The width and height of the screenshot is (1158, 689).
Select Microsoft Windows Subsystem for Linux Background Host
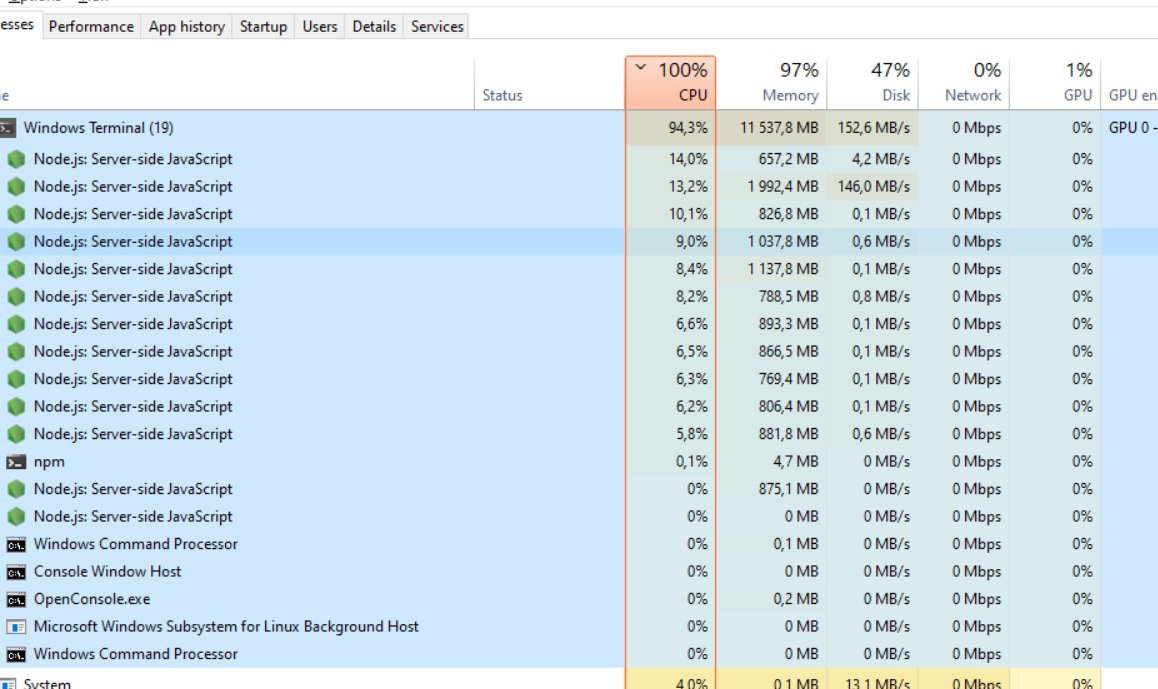226,627
